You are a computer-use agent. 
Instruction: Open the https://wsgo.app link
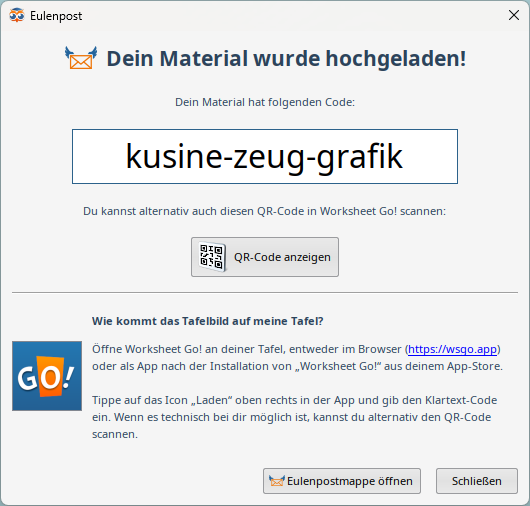(x=452, y=349)
